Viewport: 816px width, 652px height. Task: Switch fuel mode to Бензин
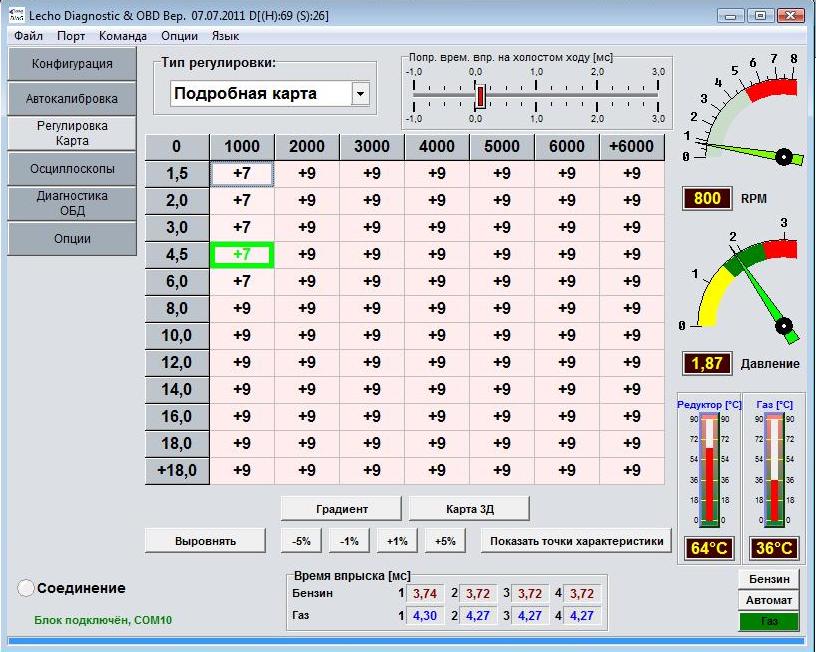(x=769, y=579)
